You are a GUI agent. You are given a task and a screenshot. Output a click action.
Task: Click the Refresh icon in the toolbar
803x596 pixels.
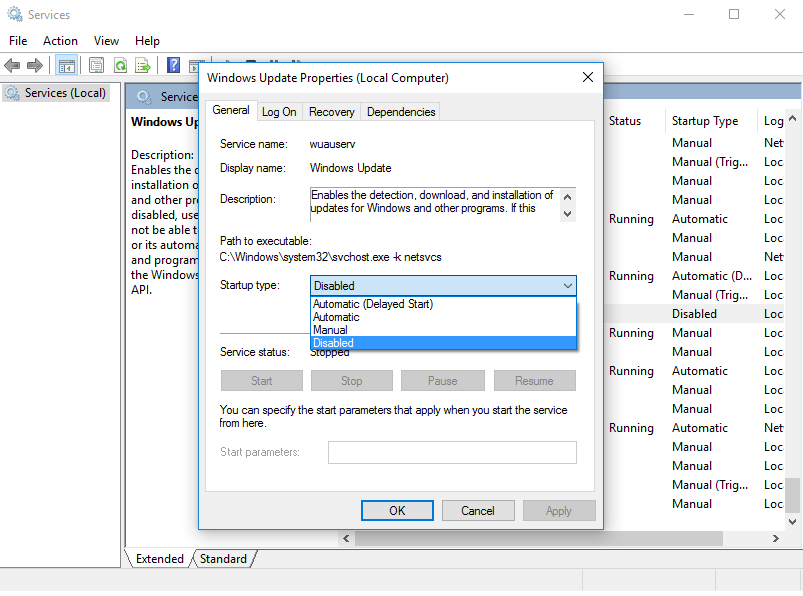tap(120, 65)
